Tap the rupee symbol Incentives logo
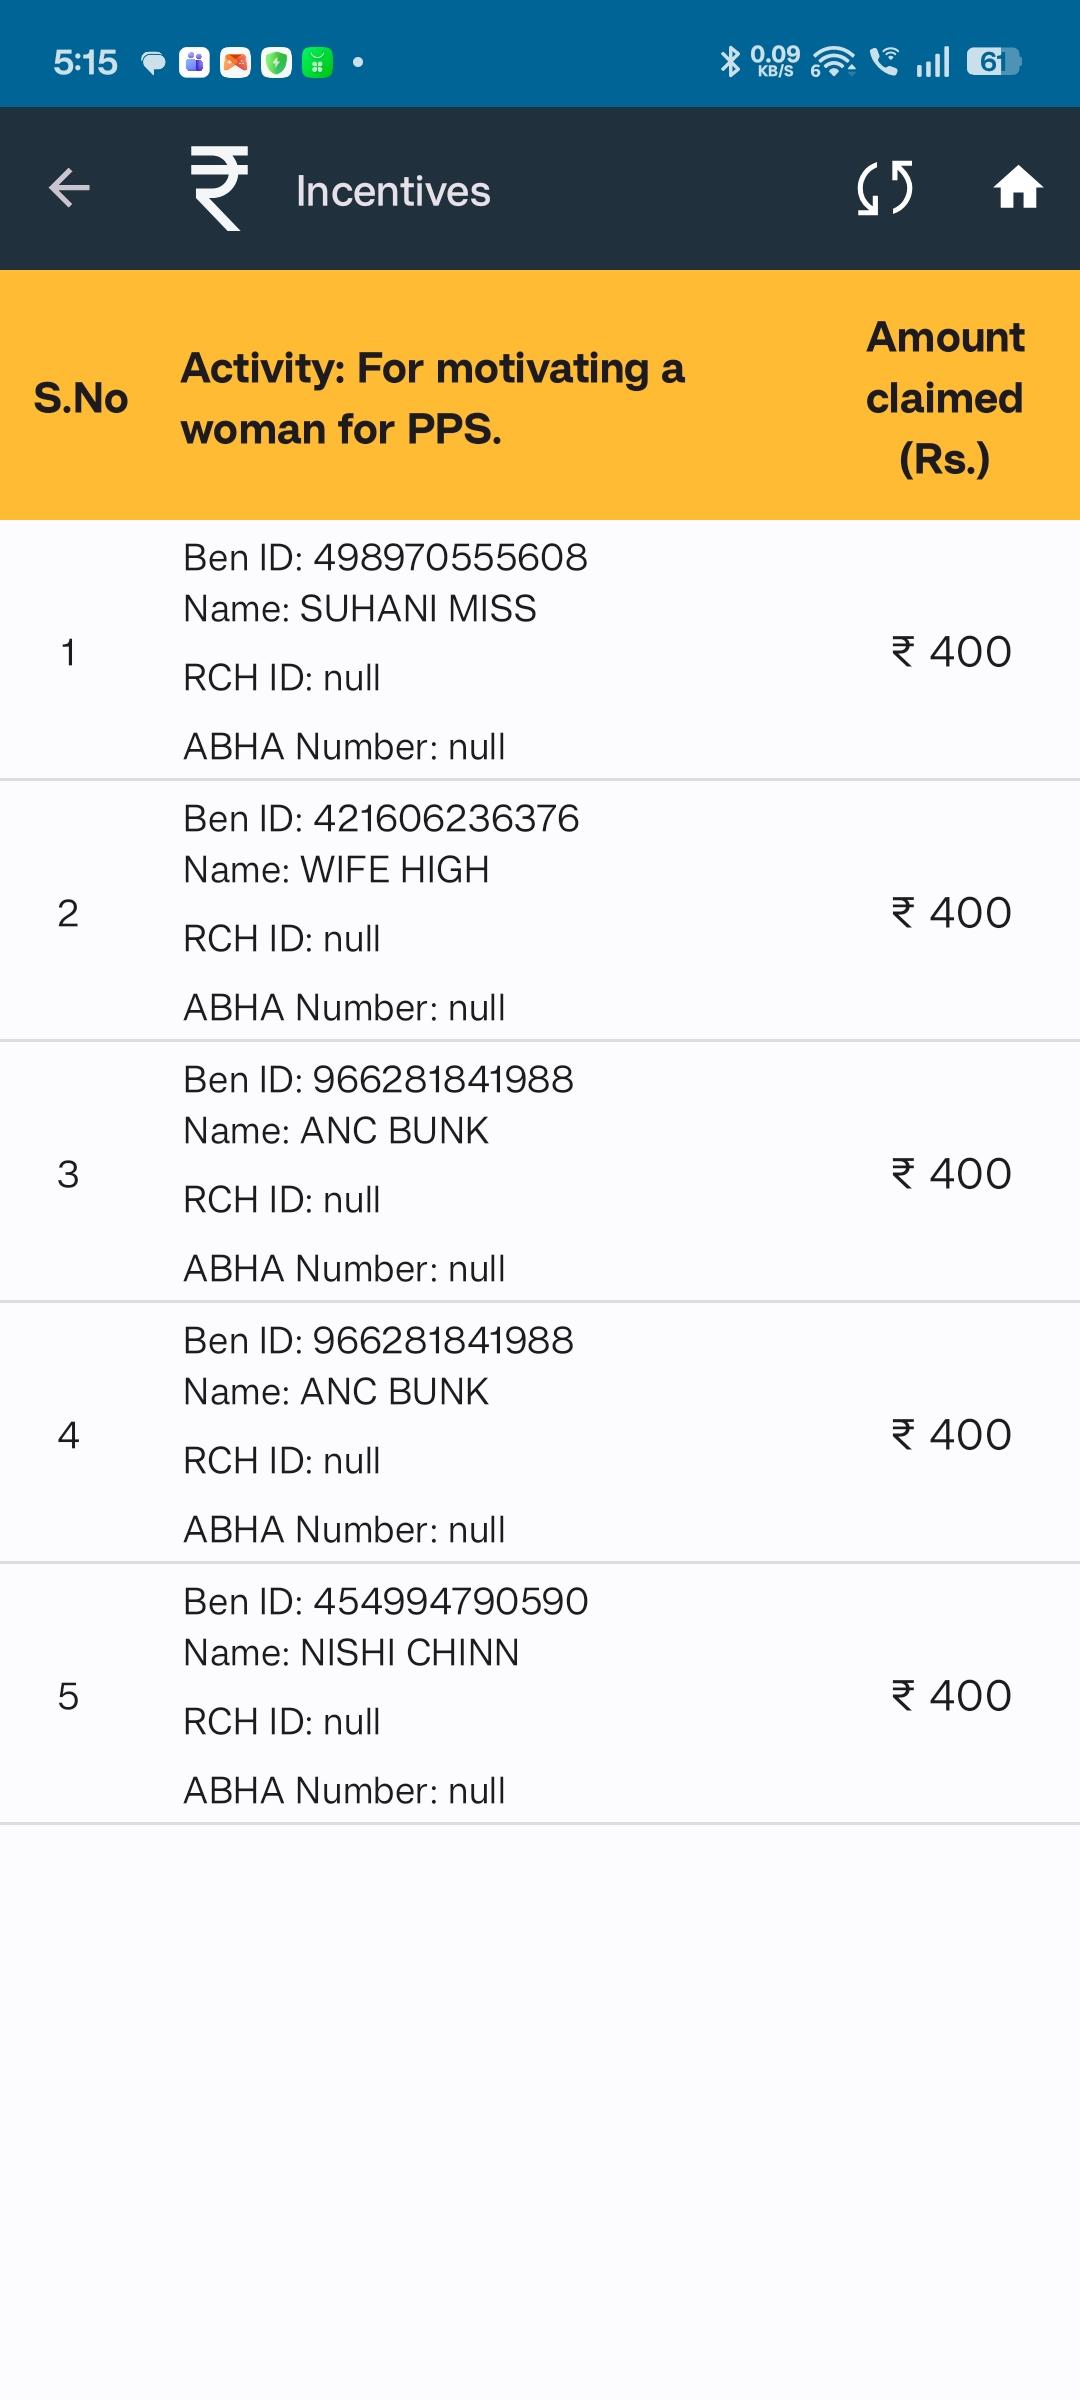This screenshot has width=1080, height=2400. click(219, 188)
